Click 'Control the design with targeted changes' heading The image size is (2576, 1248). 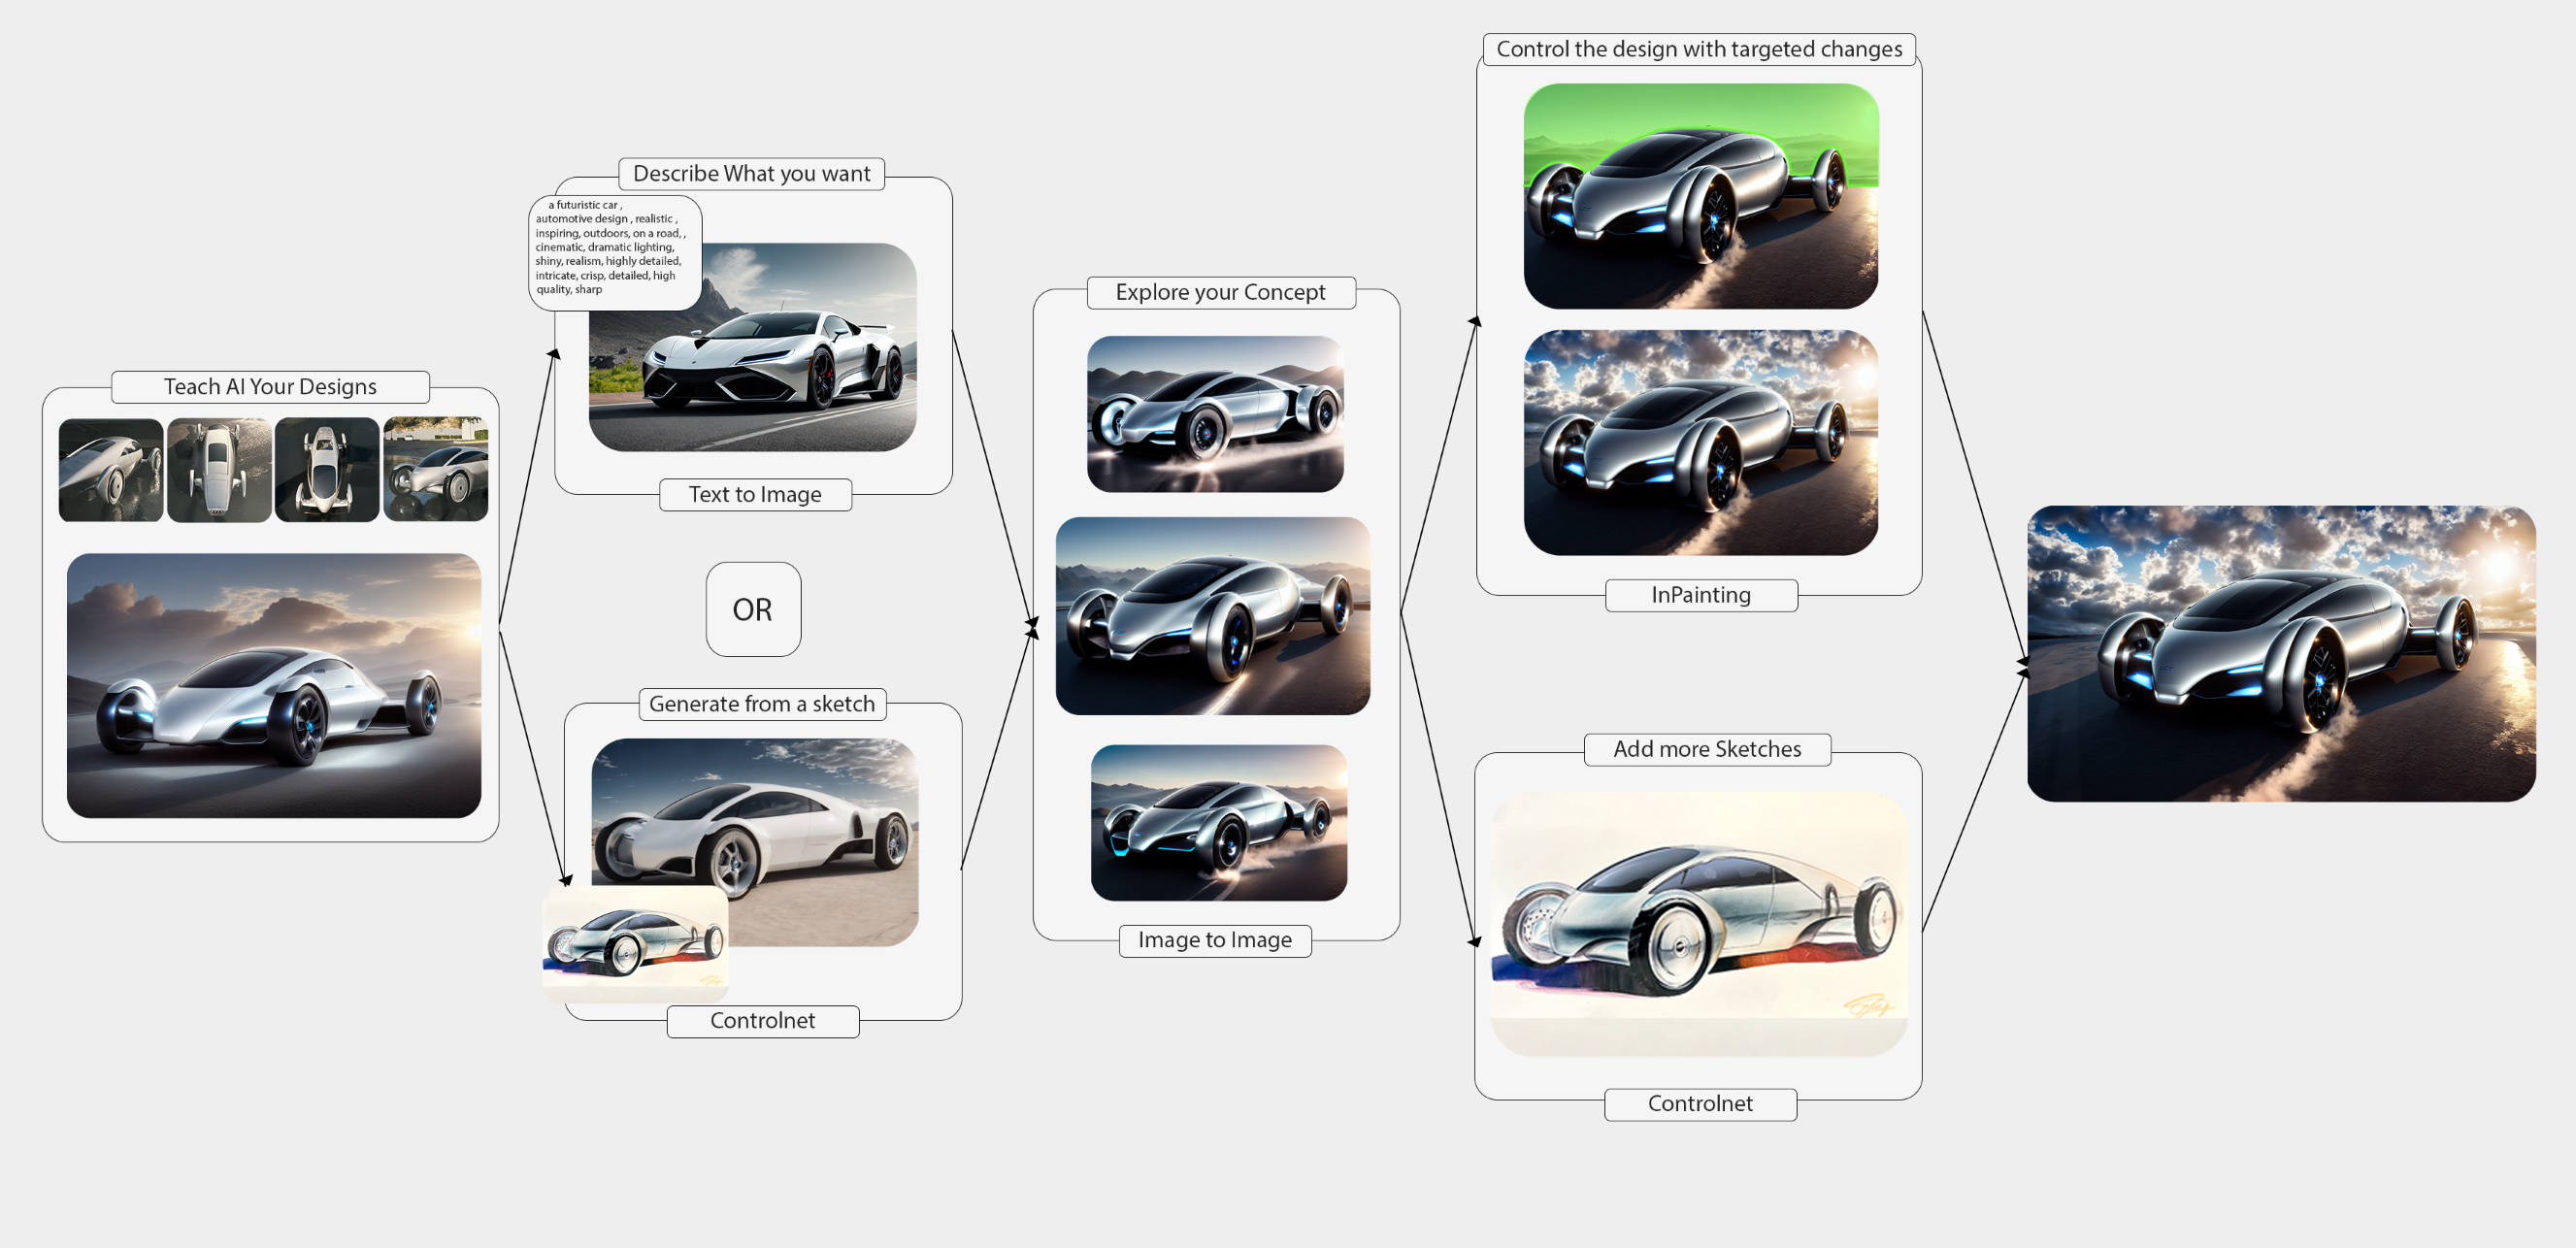[x=1698, y=49]
